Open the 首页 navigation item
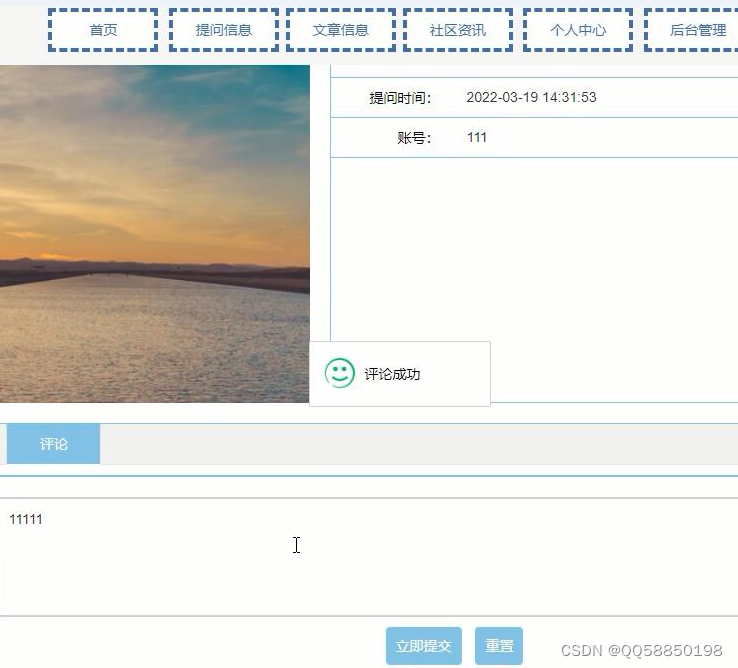 coord(103,30)
